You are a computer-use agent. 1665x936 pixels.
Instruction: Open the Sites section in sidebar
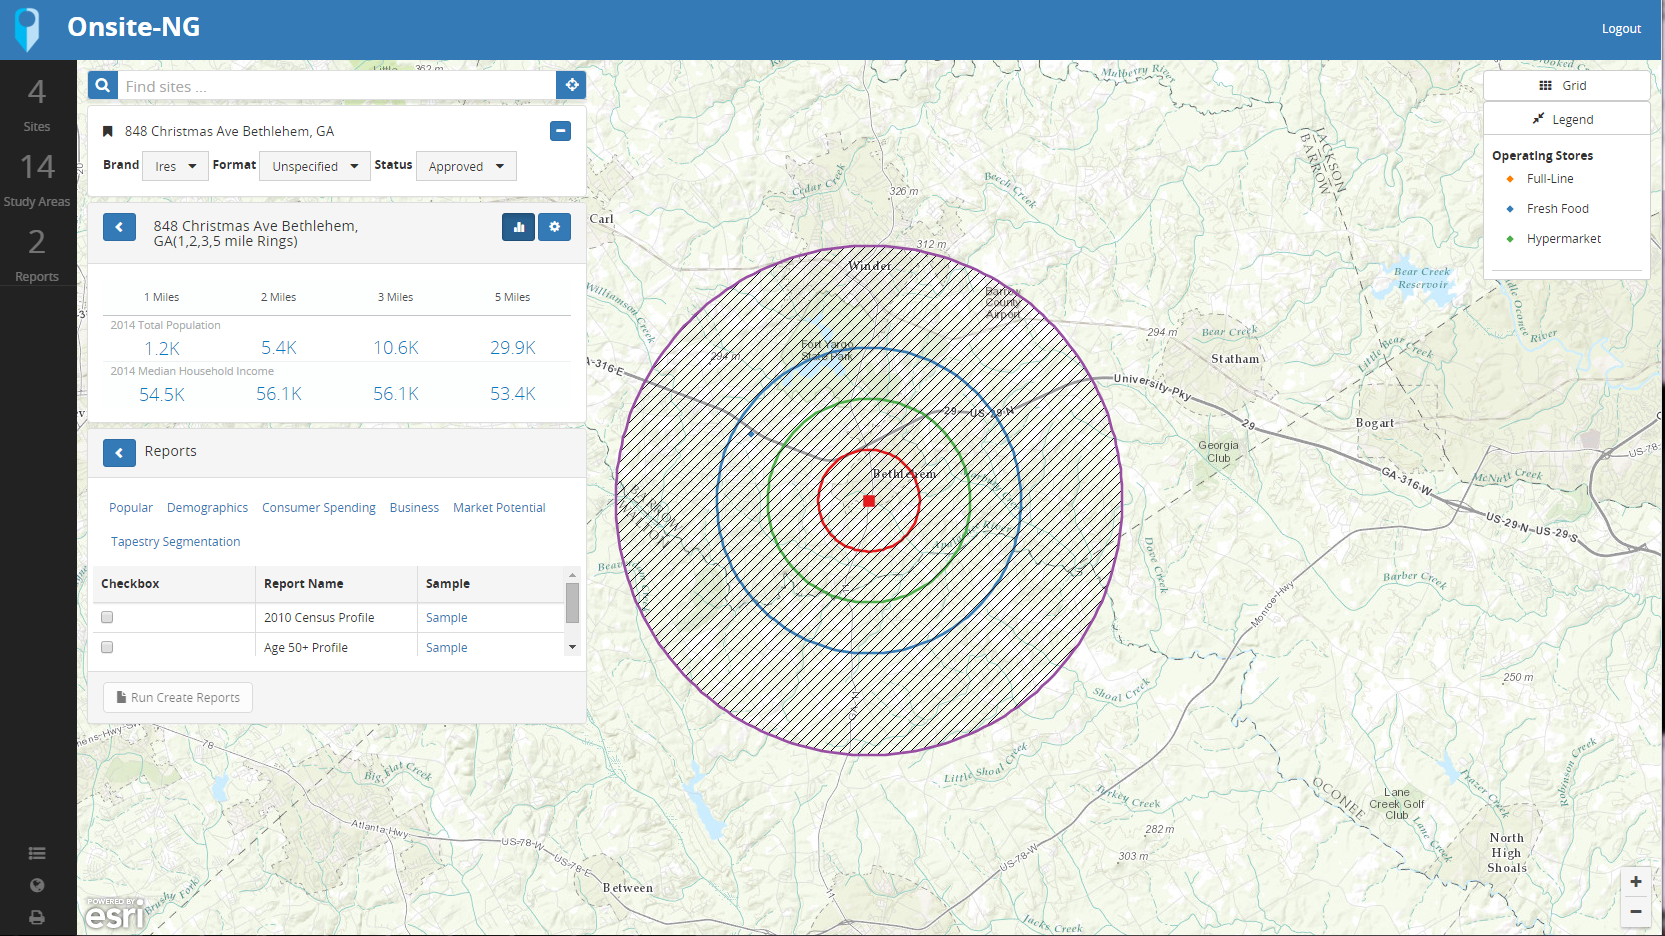[37, 104]
